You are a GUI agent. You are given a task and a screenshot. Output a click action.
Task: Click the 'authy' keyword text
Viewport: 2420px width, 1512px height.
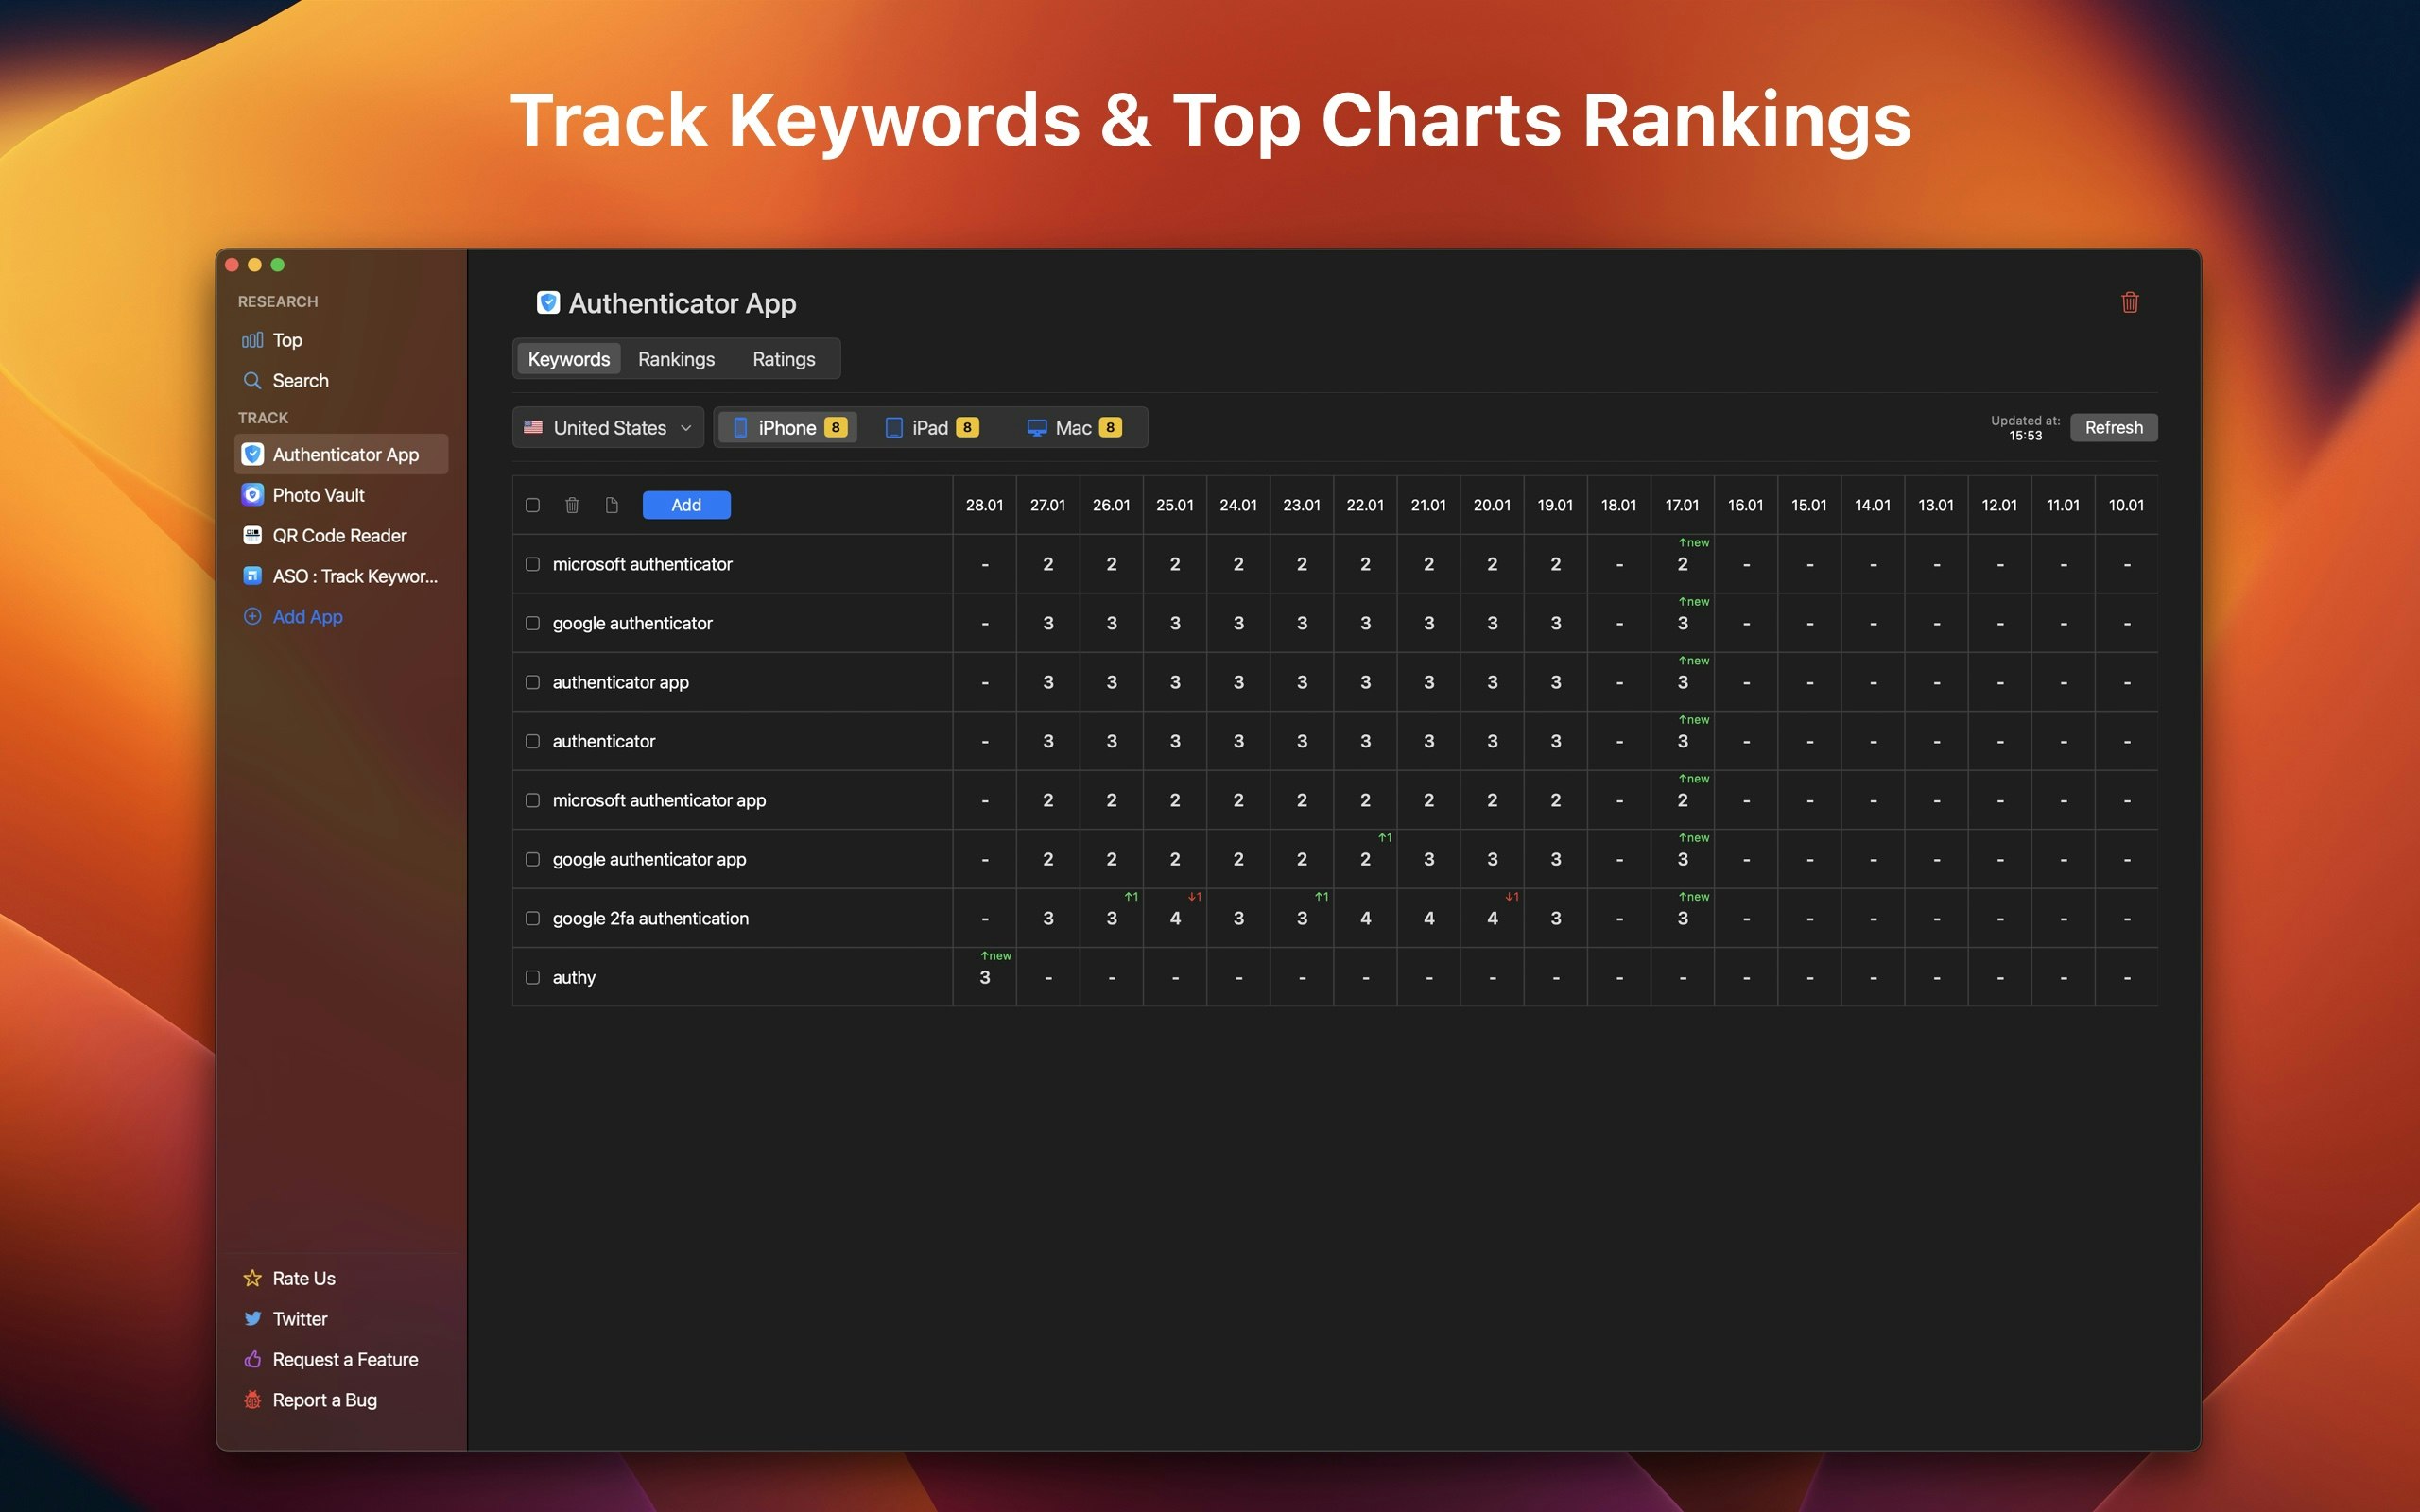574,977
